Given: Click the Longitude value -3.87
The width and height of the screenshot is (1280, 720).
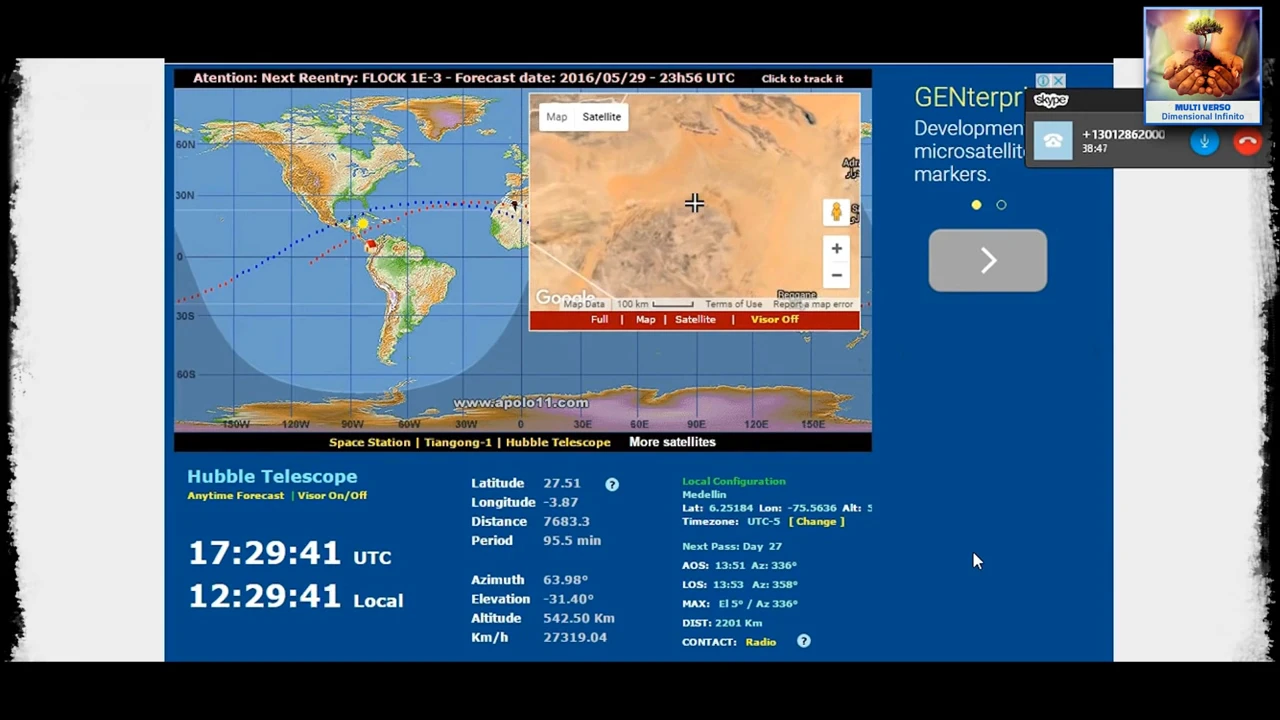Looking at the screenshot, I should pos(560,502).
